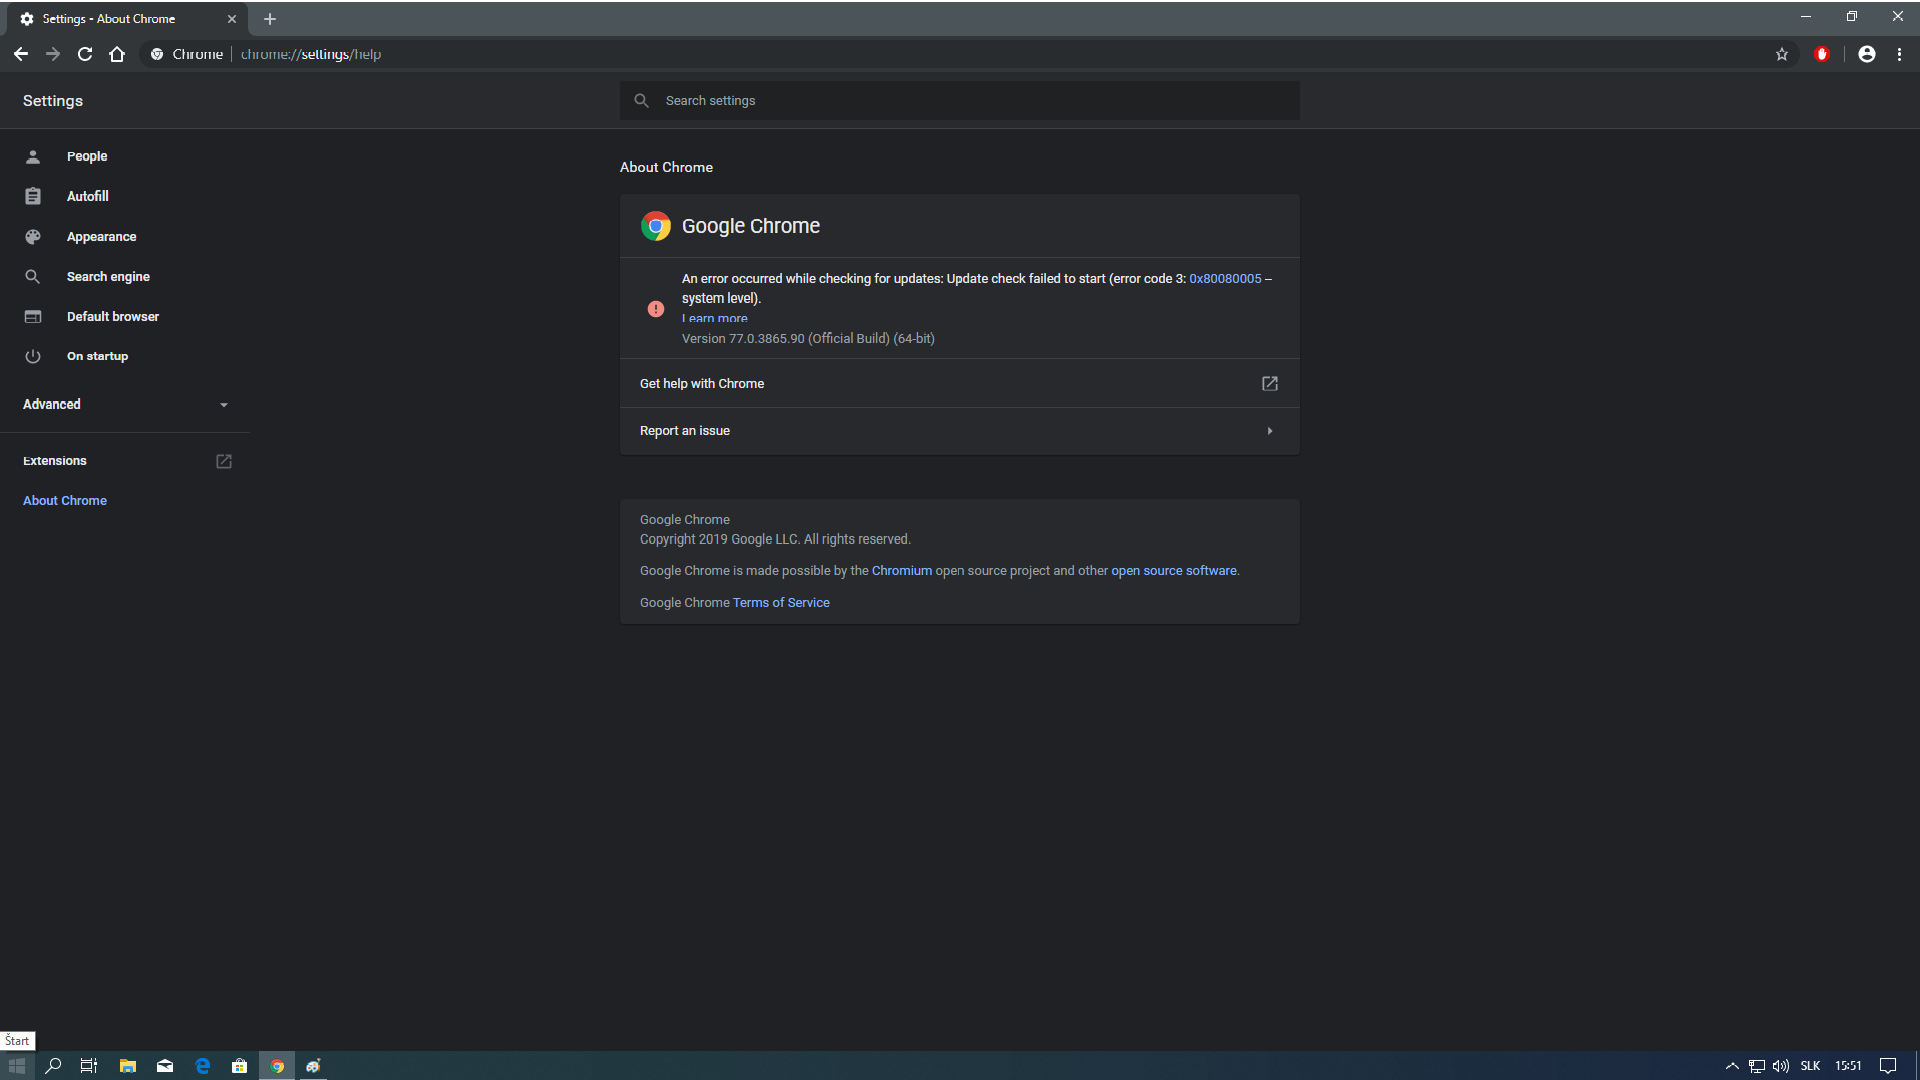Image resolution: width=1920 pixels, height=1080 pixels.
Task: Click the Google Chrome logo icon
Action: 656,226
